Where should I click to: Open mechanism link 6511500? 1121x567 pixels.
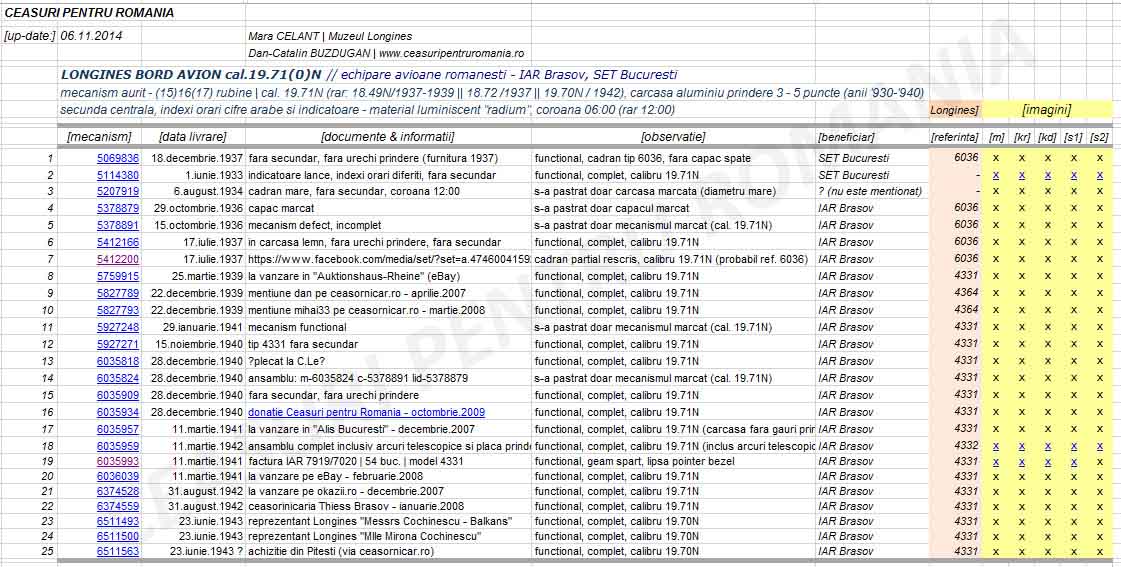pyautogui.click(x=118, y=536)
